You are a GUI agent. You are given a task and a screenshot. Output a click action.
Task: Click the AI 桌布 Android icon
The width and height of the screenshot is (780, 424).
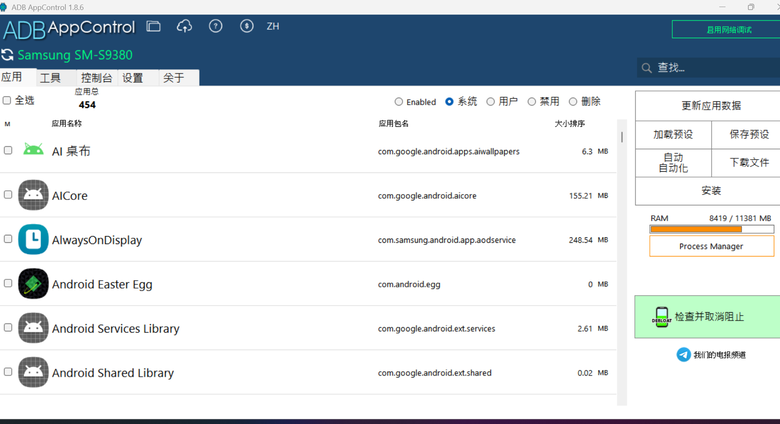pyautogui.click(x=33, y=150)
